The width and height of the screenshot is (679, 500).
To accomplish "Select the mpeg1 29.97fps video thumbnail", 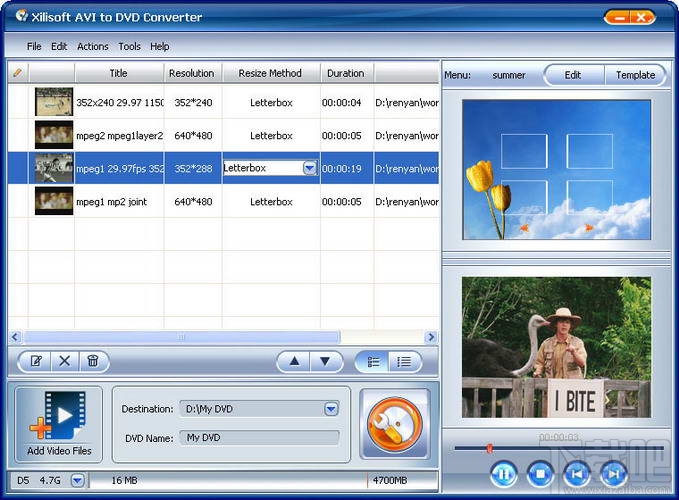I will tap(54, 168).
